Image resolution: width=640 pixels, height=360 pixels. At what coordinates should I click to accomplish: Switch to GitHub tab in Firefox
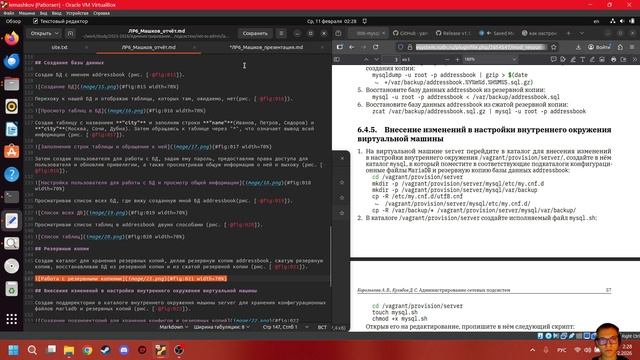pyautogui.click(x=410, y=33)
